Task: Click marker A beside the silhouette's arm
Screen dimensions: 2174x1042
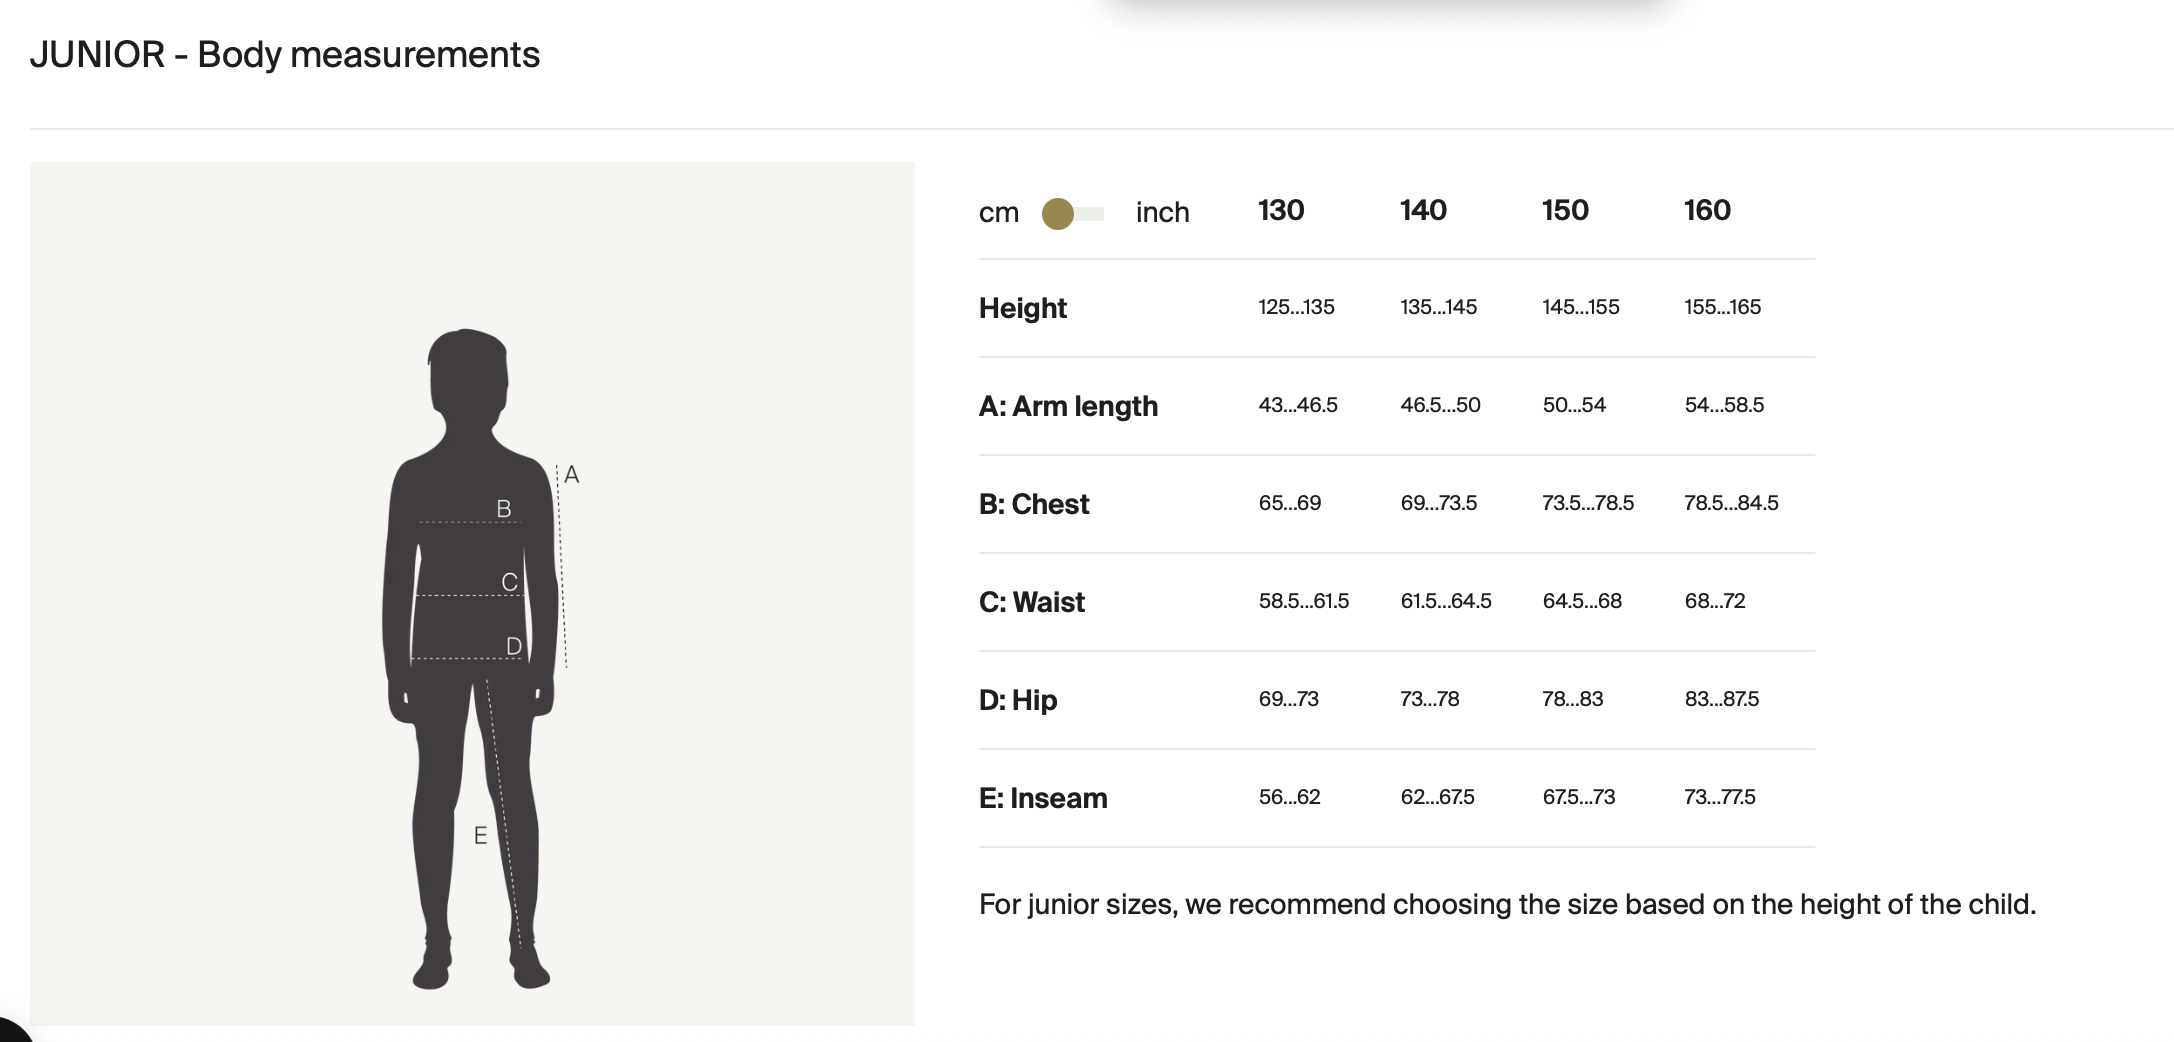Action: tap(572, 475)
